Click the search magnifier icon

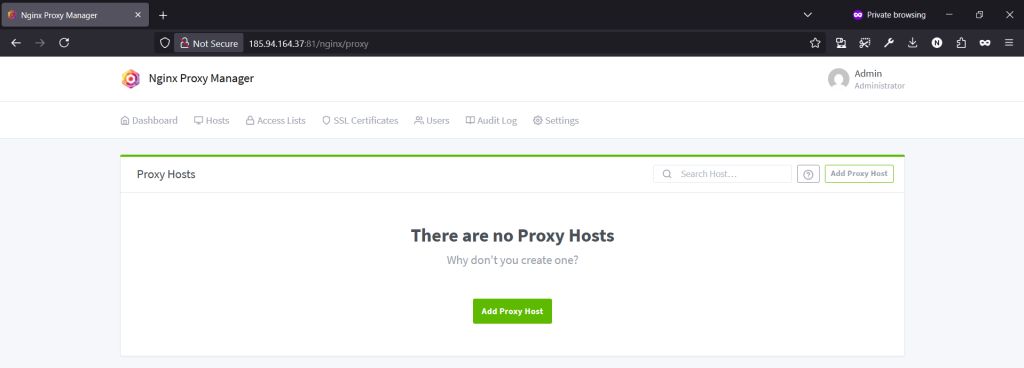[x=667, y=174]
